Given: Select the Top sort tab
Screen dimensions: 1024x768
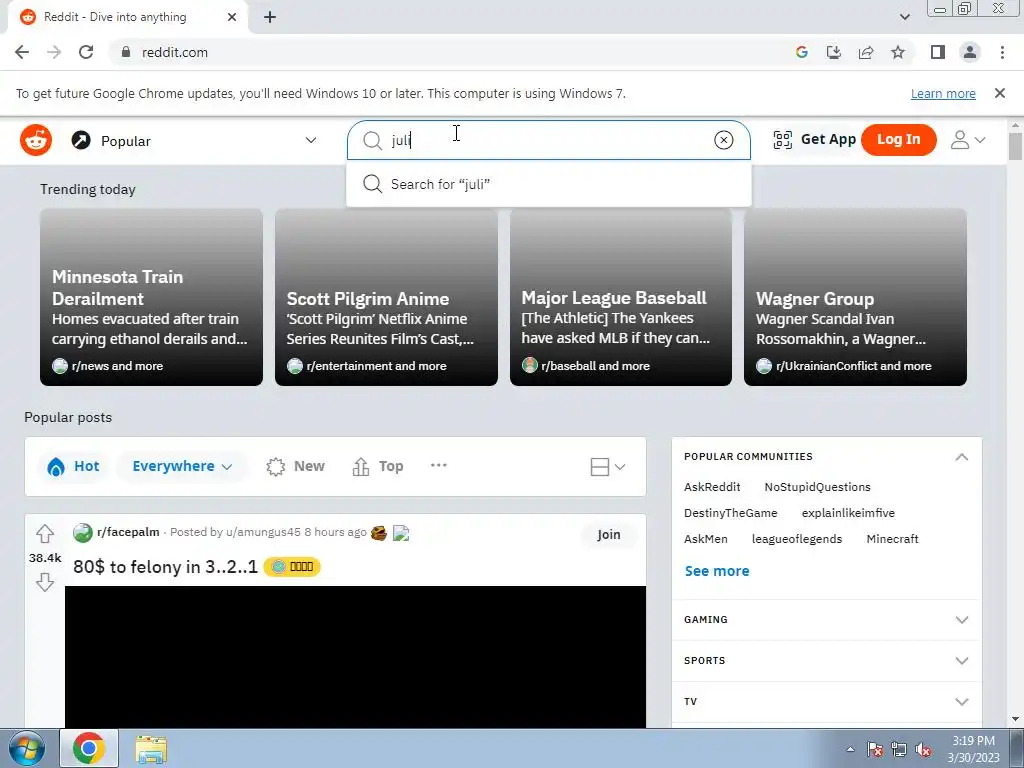Looking at the screenshot, I should (378, 466).
